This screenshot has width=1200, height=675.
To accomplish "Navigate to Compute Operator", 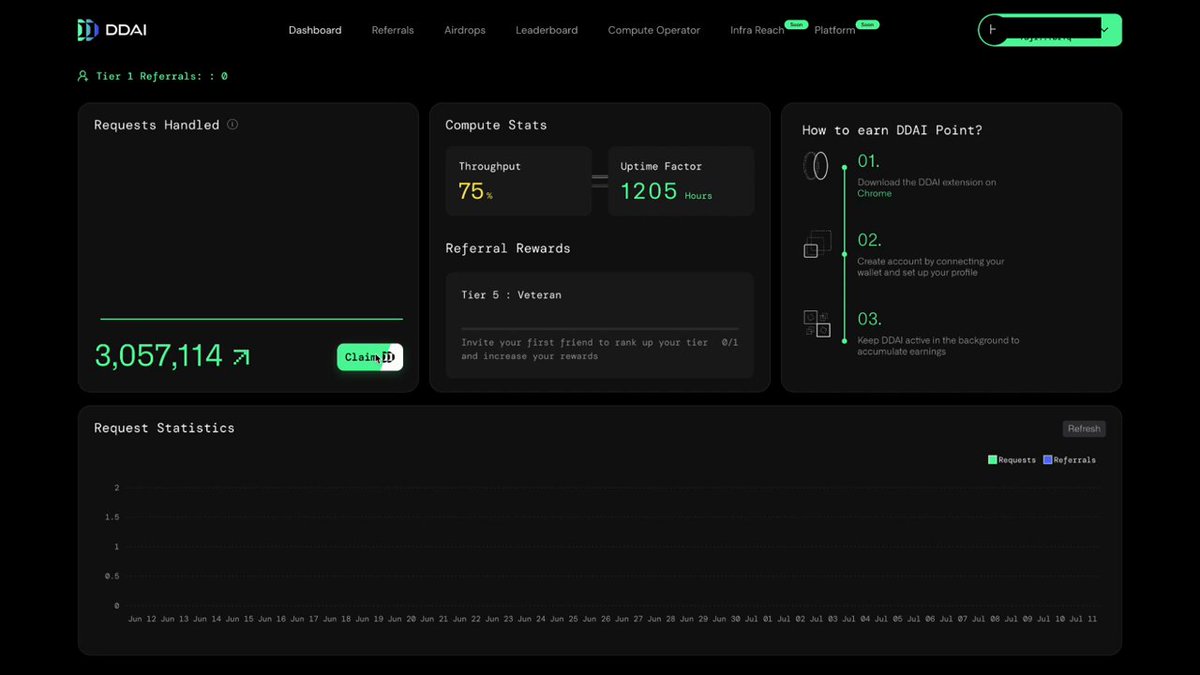I will tap(654, 30).
